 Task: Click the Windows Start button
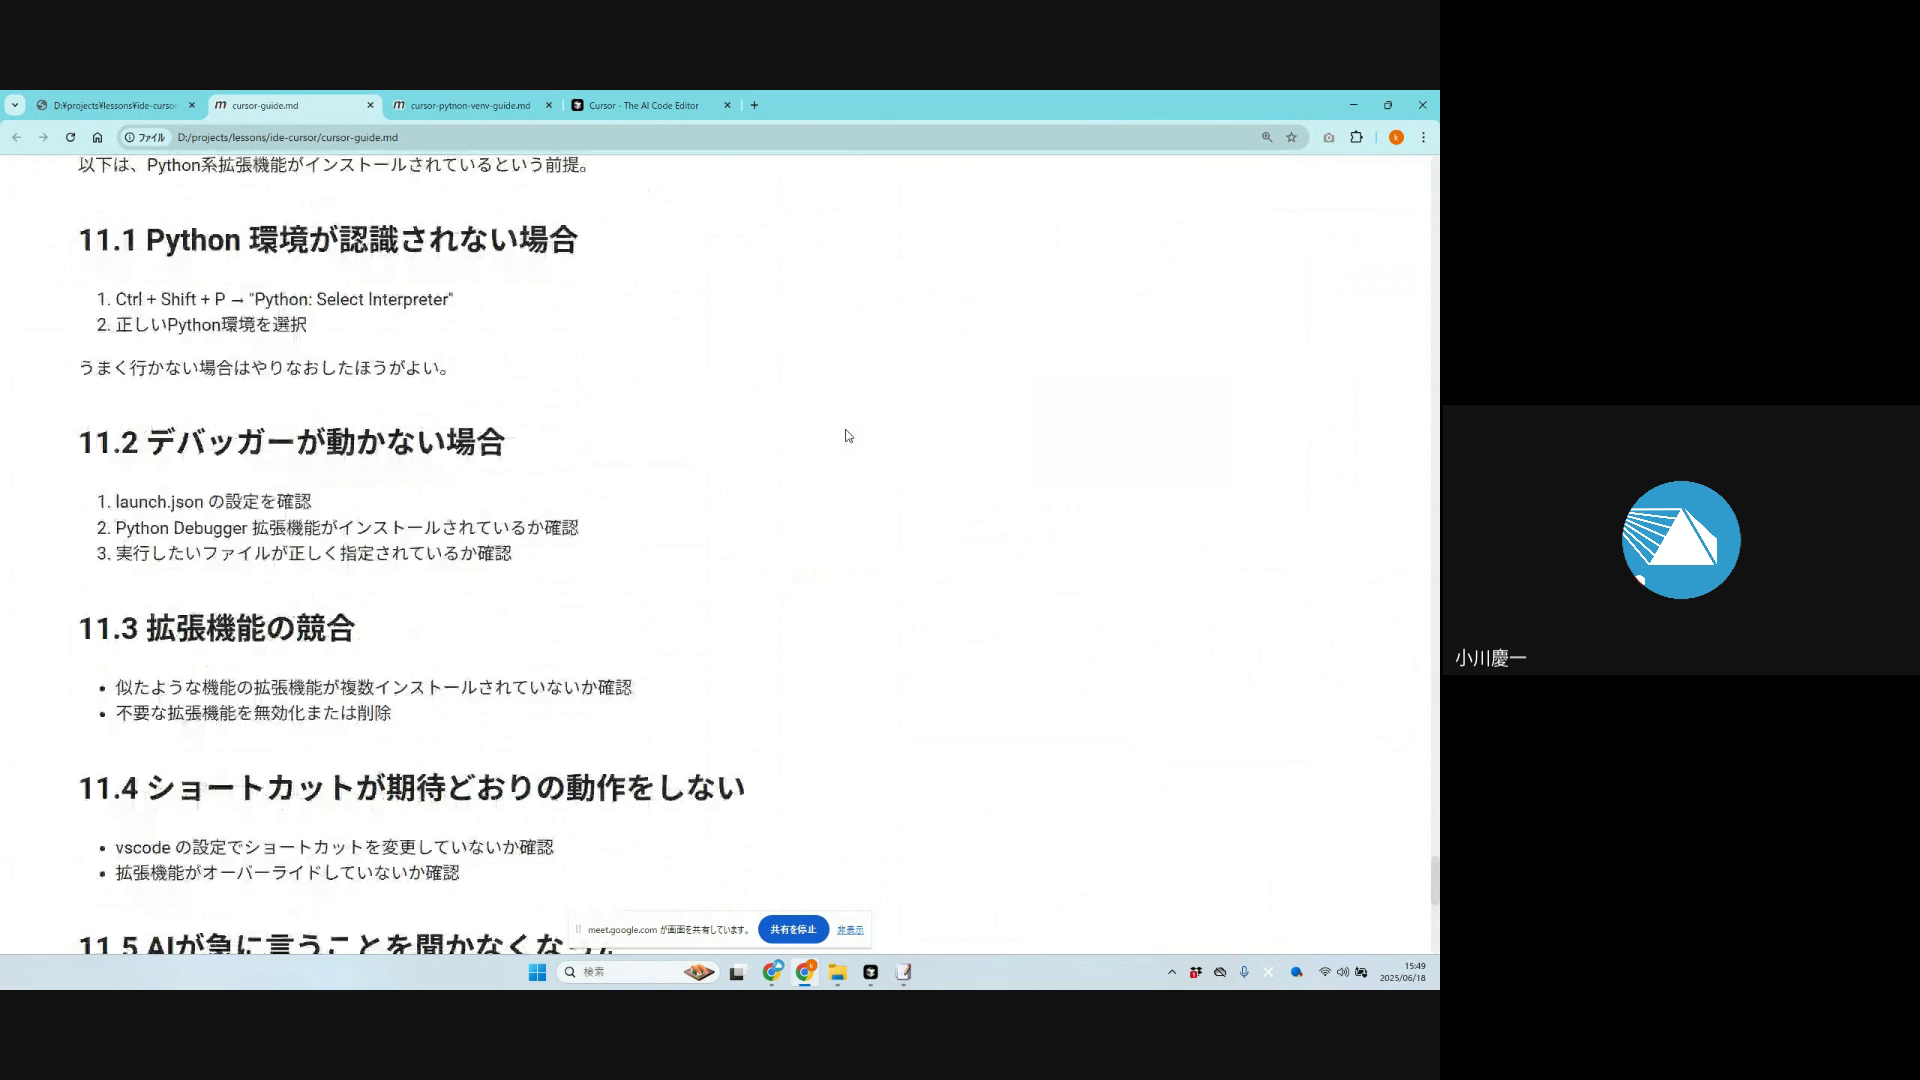pos(537,972)
